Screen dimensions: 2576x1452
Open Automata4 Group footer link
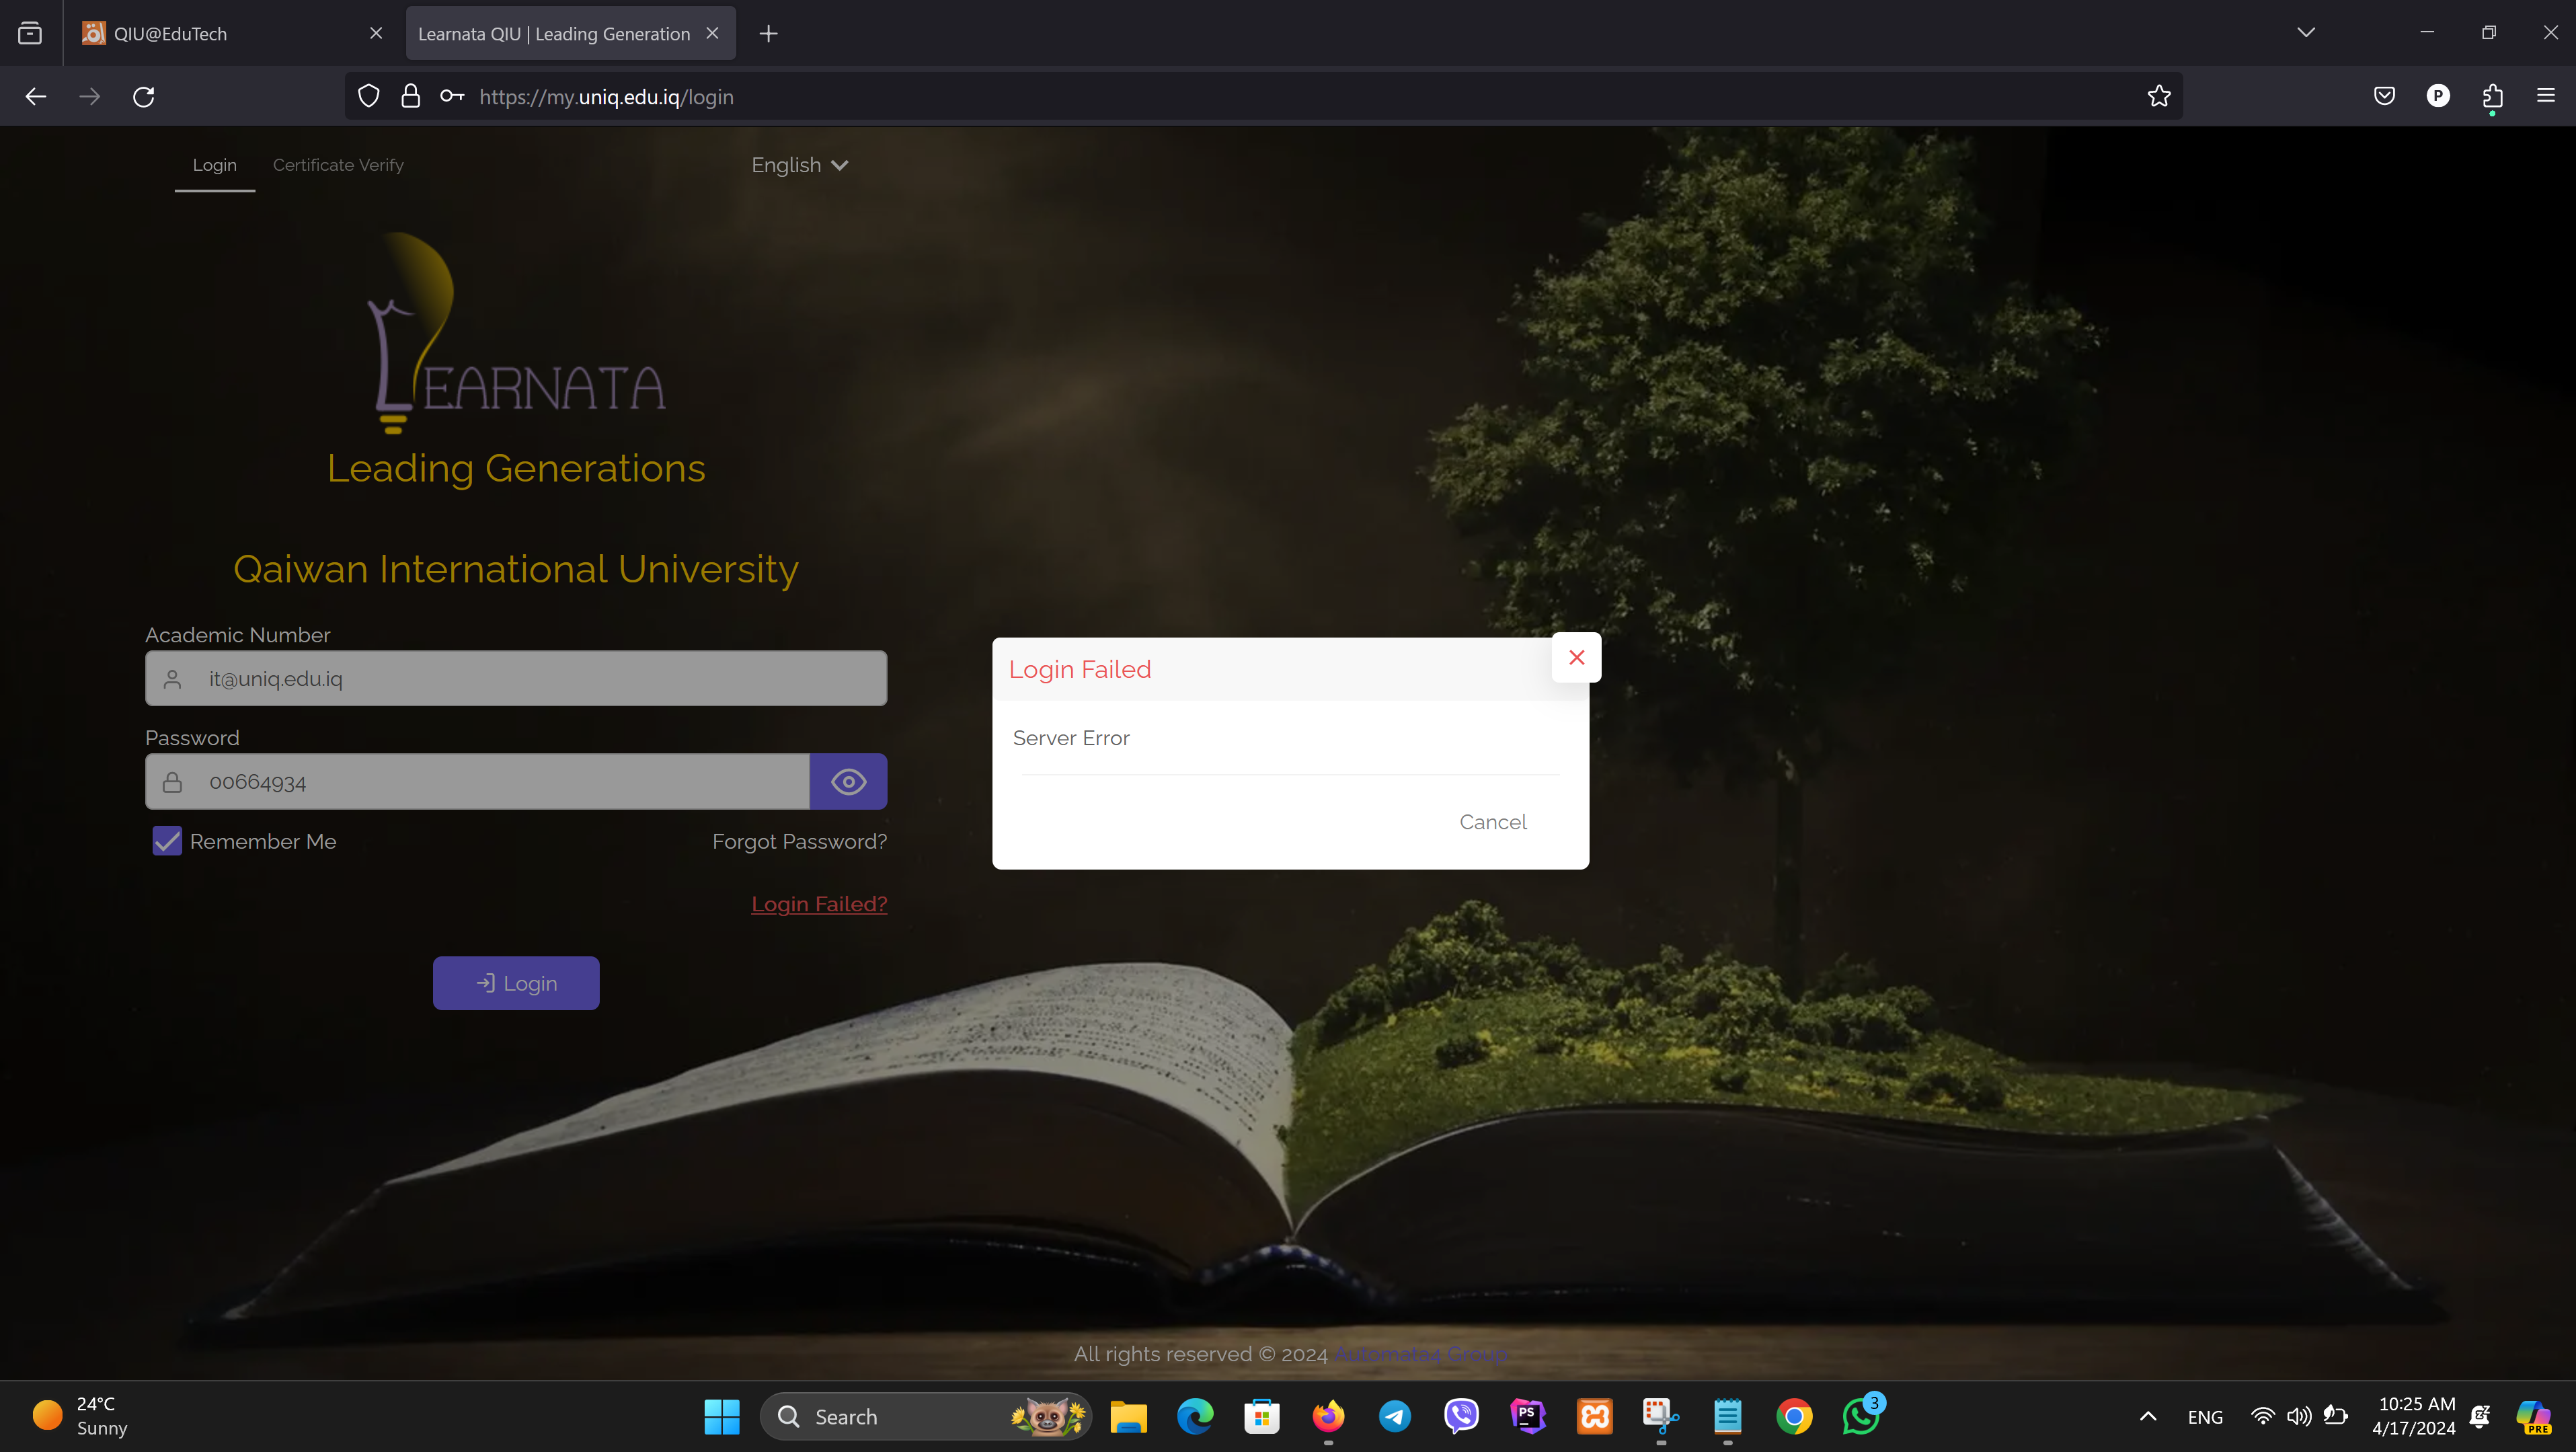point(1420,1354)
